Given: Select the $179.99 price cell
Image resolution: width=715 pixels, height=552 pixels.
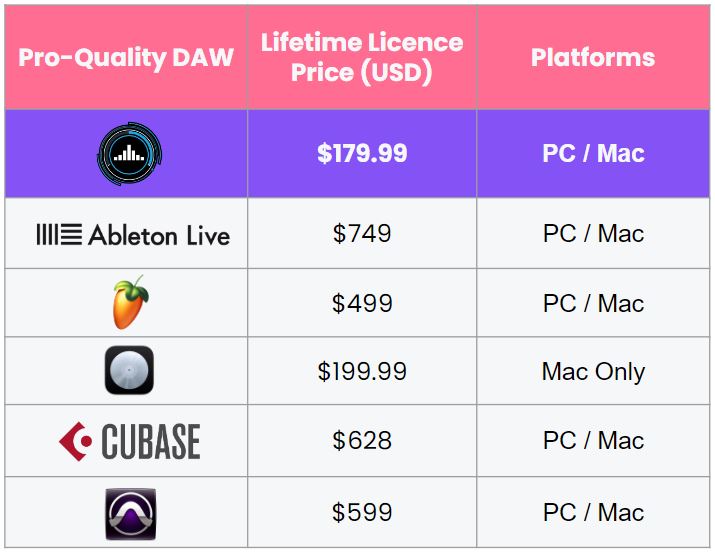Looking at the screenshot, I should point(362,154).
